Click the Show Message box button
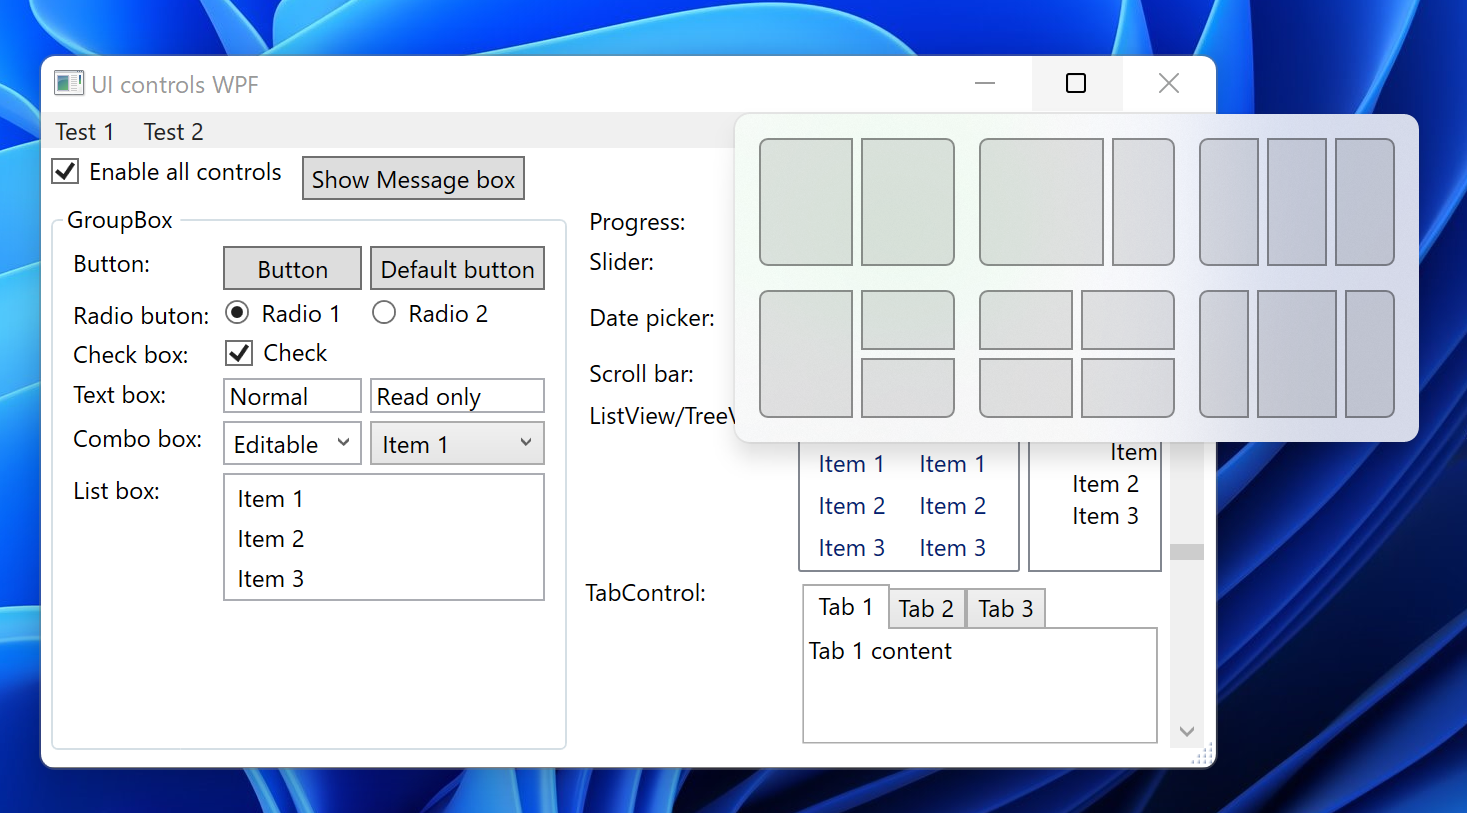This screenshot has height=813, width=1467. coord(413,178)
